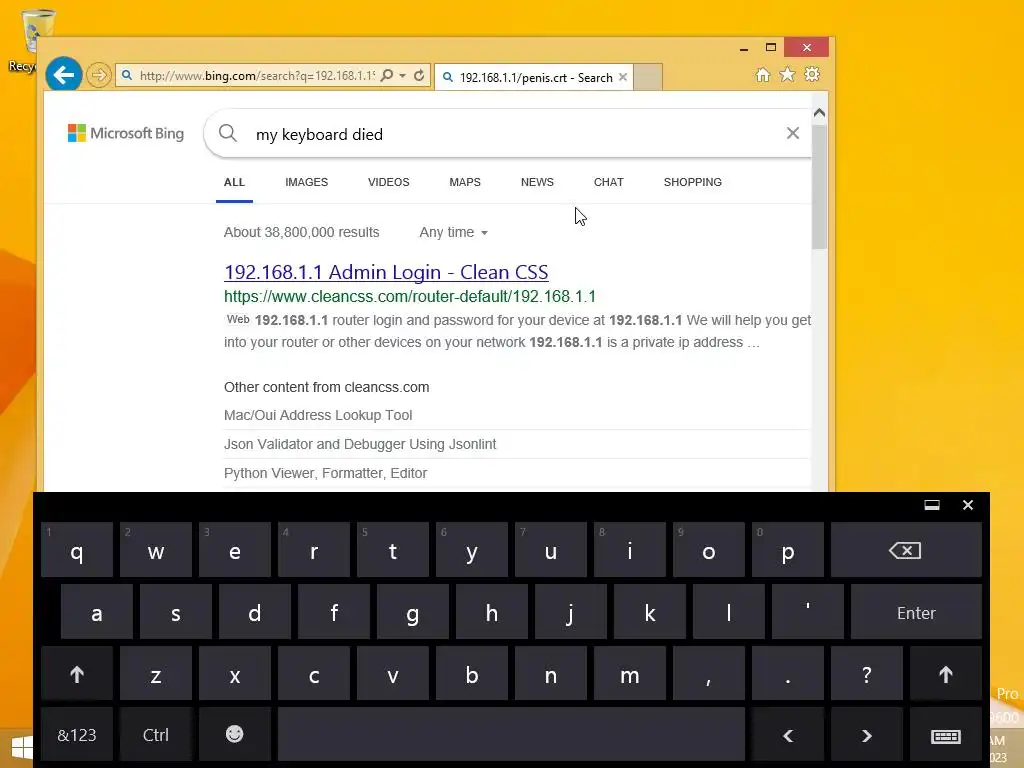Tap the m key
The width and height of the screenshot is (1024, 768).
click(x=630, y=674)
